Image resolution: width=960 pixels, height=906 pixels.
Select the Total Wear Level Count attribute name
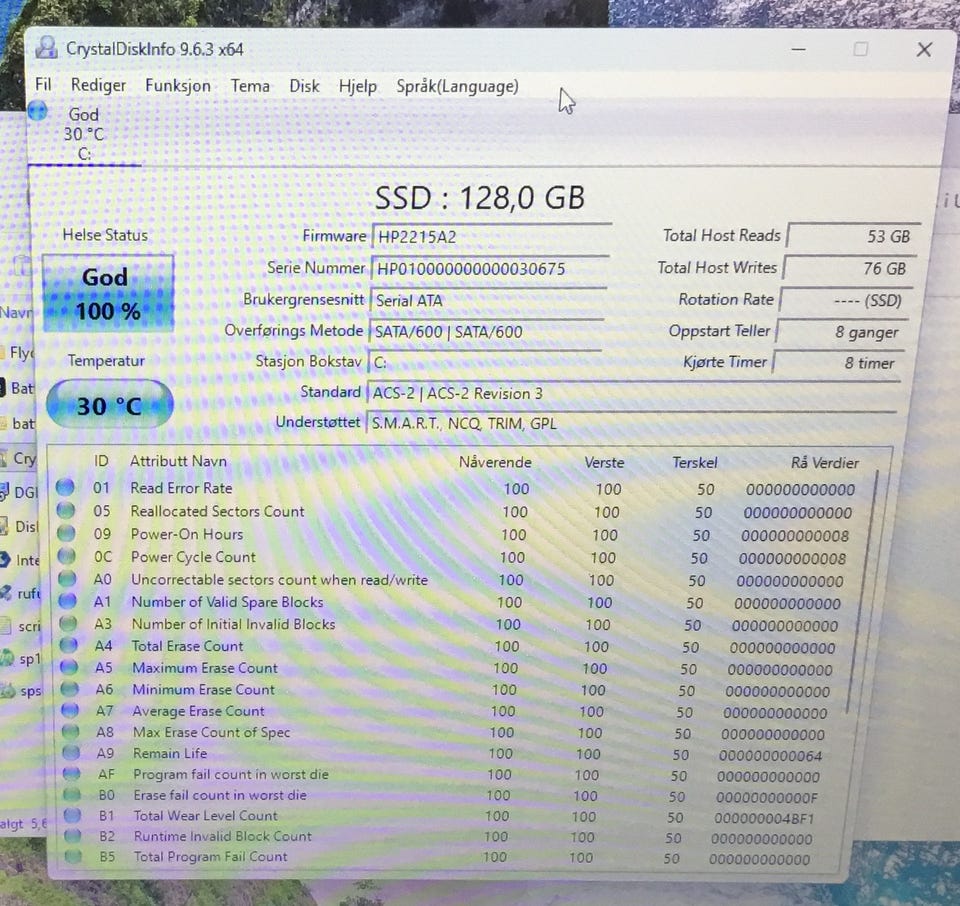click(x=206, y=815)
